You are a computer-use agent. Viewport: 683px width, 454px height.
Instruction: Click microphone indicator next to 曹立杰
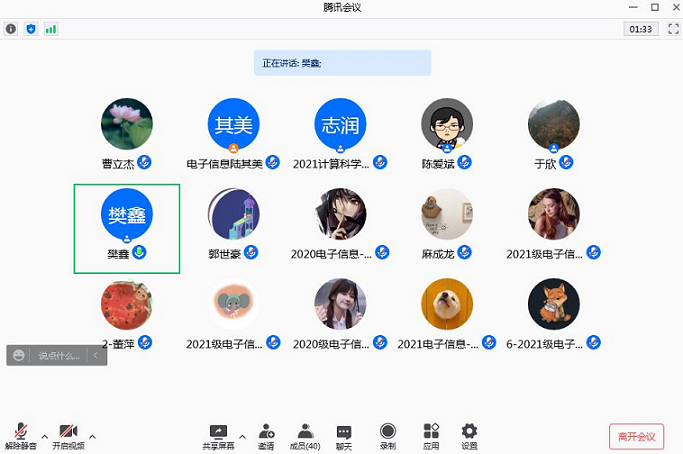145,162
